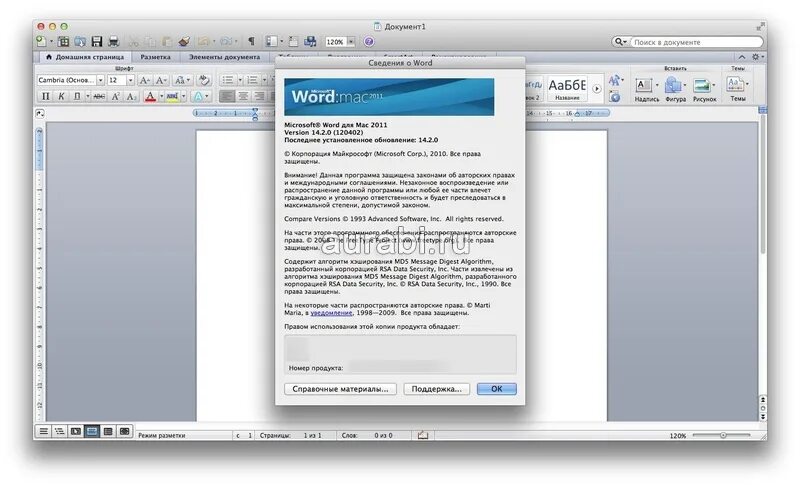The image size is (800, 486).
Task: Open the Элементы документа tab
Action: pyautogui.click(x=224, y=57)
